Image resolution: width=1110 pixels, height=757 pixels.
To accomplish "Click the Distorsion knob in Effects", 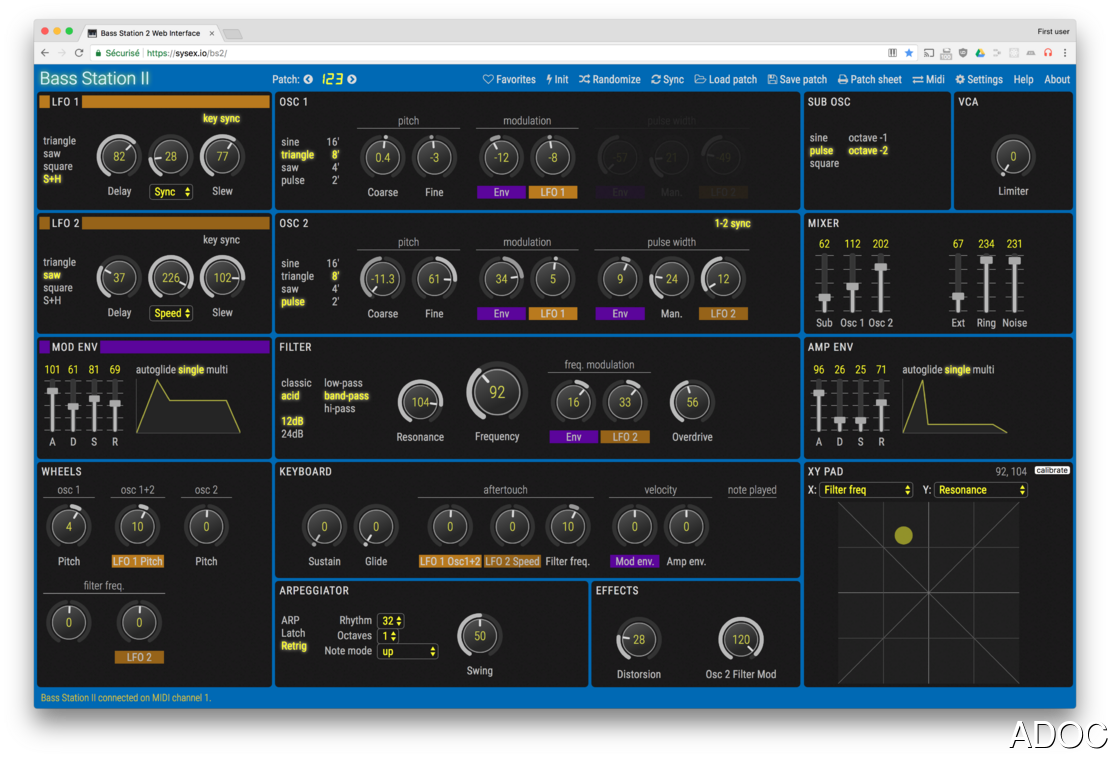I will (638, 639).
